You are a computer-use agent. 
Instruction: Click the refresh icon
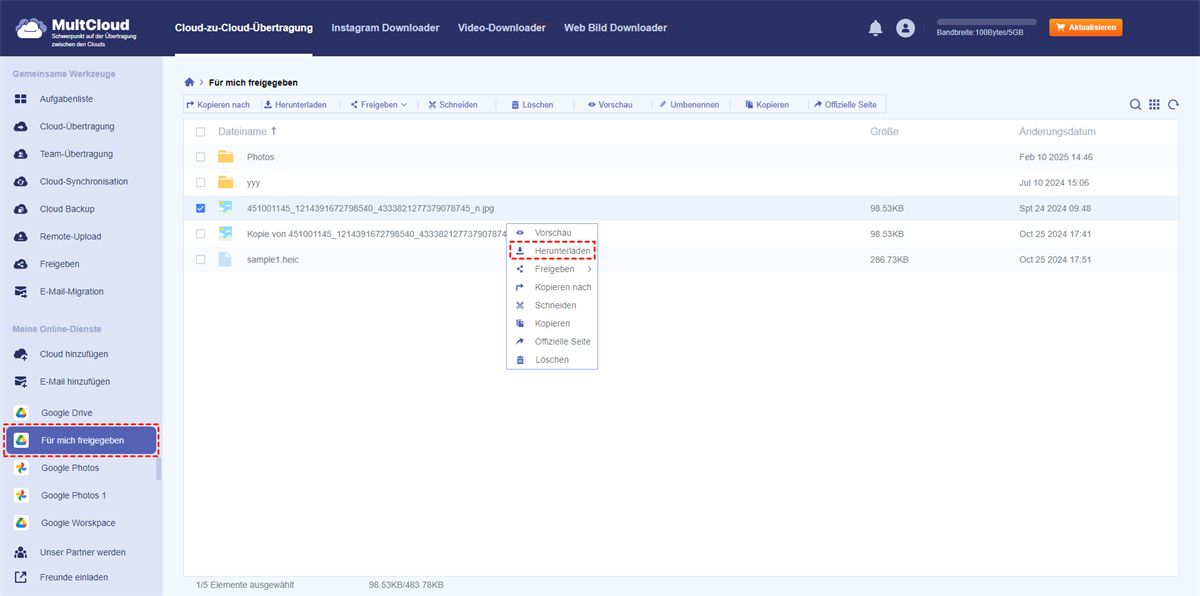1173,105
